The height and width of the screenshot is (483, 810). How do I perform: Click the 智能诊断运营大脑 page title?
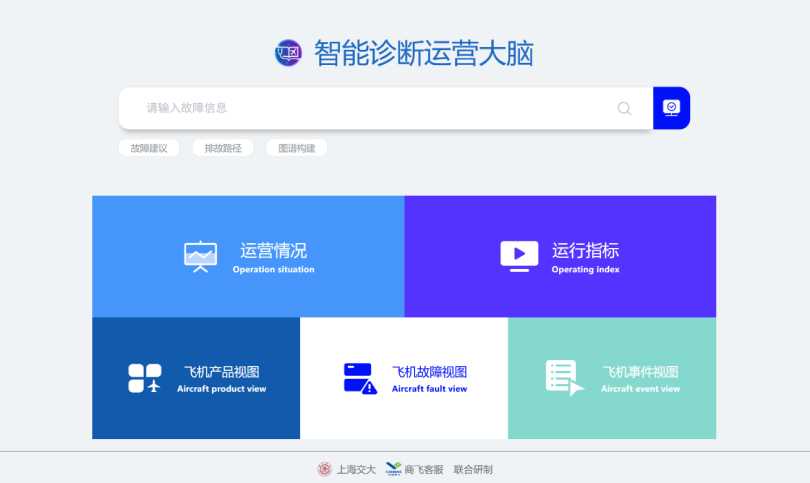click(x=423, y=53)
